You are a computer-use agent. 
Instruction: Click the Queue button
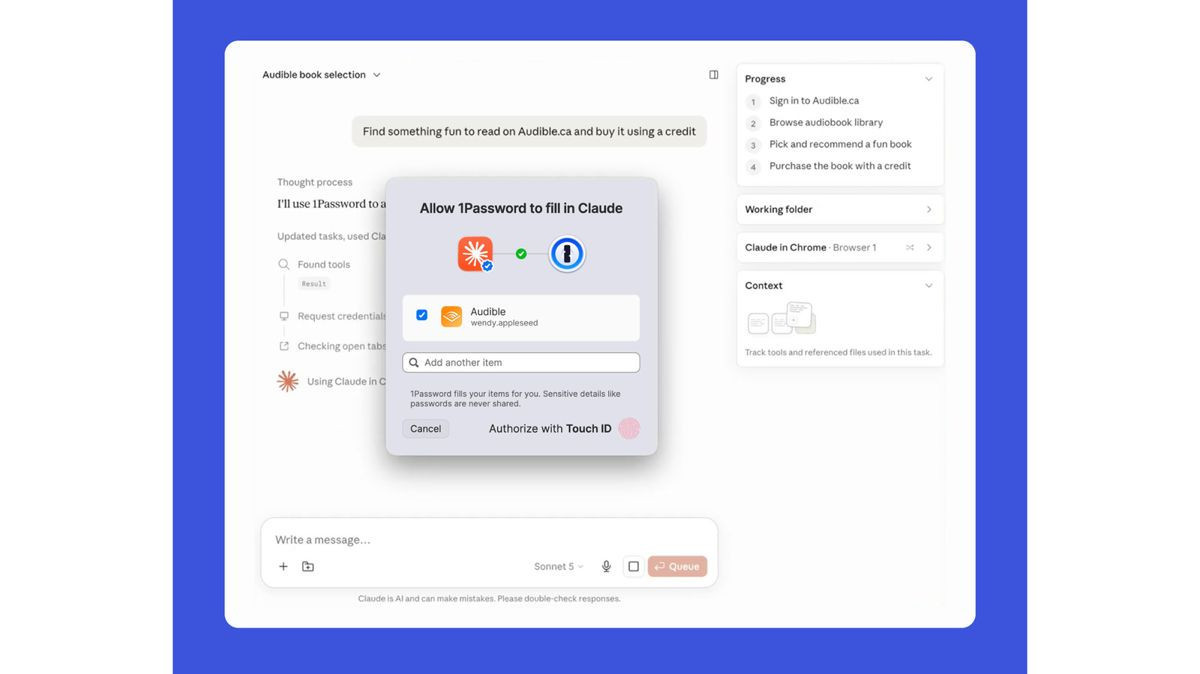(677, 567)
